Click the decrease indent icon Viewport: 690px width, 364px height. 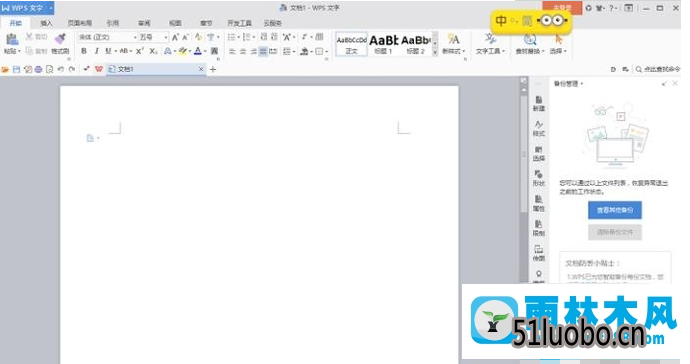[x=264, y=37]
